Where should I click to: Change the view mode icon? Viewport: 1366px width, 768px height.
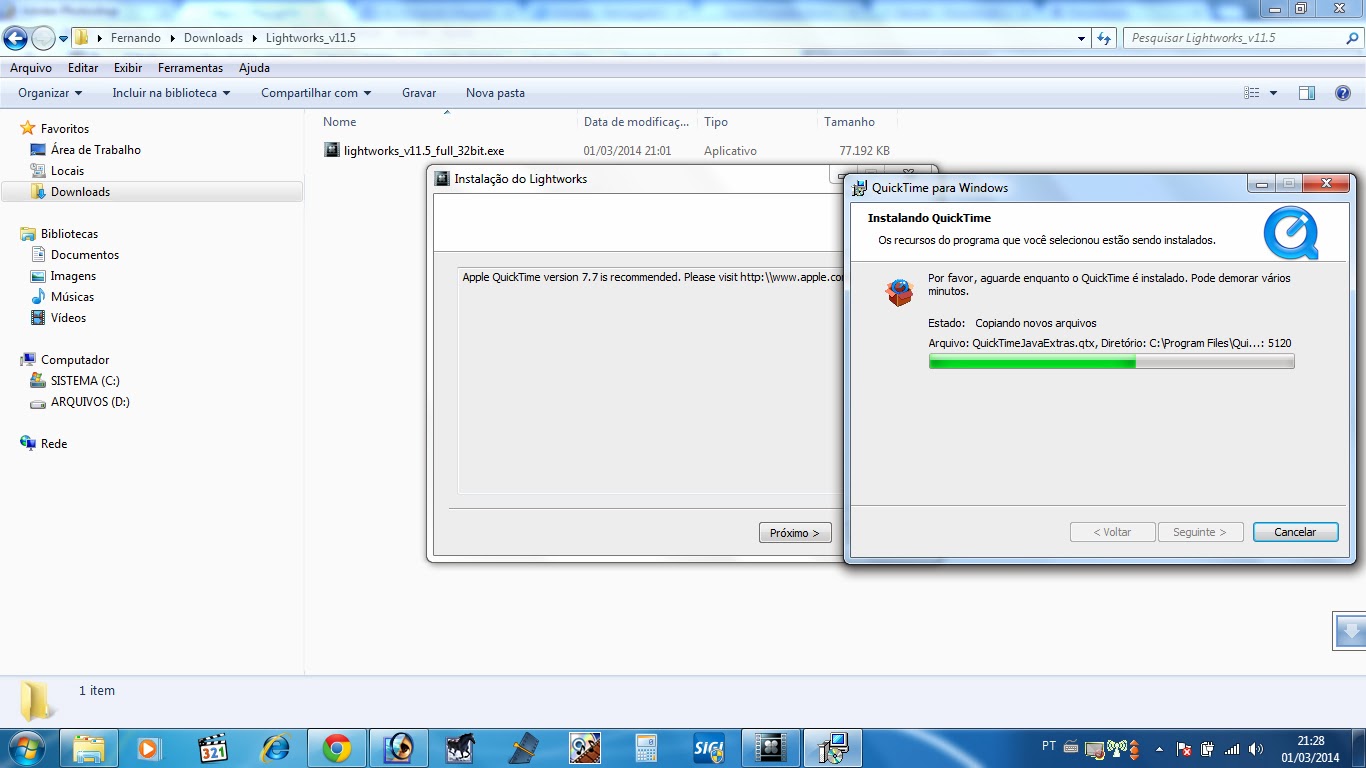click(1251, 93)
